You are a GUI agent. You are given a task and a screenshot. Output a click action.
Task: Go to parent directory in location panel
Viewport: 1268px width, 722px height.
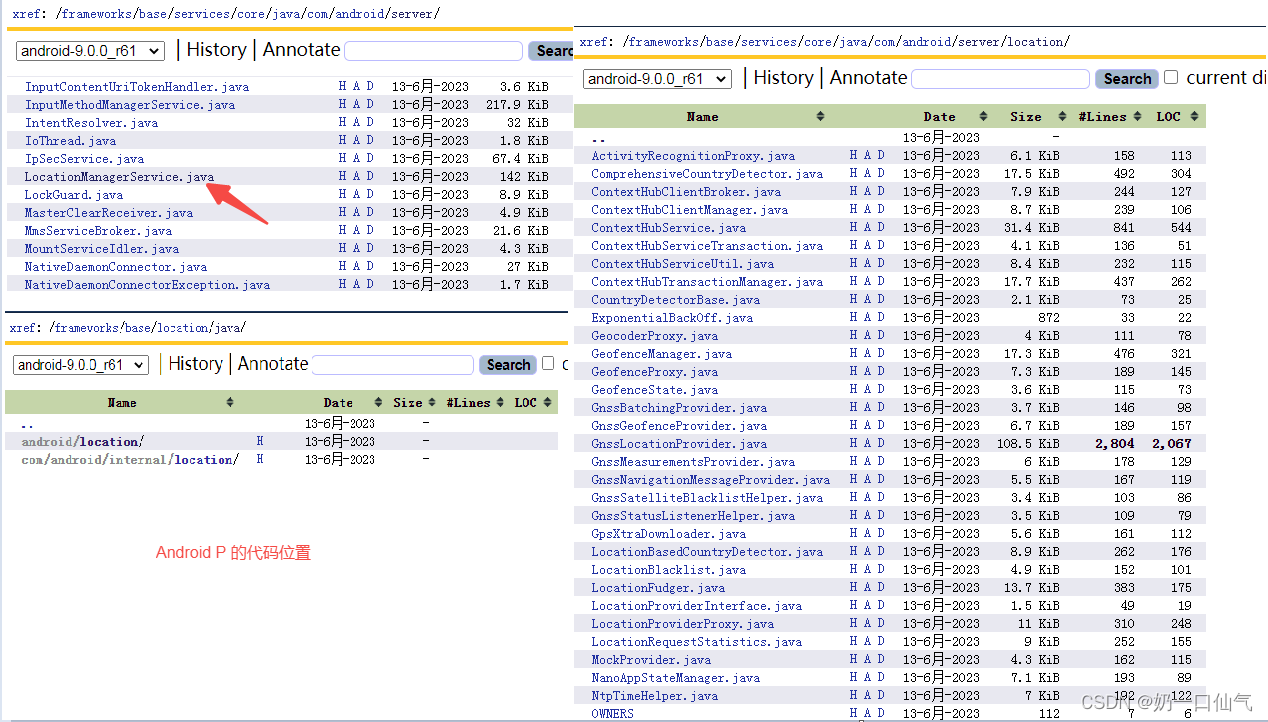(598, 139)
